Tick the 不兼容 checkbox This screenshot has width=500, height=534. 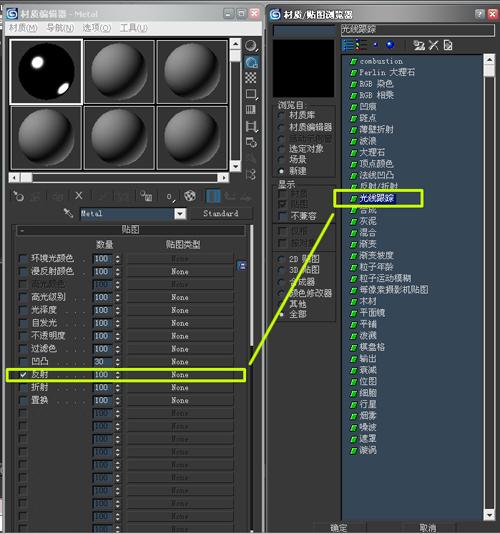[x=282, y=216]
